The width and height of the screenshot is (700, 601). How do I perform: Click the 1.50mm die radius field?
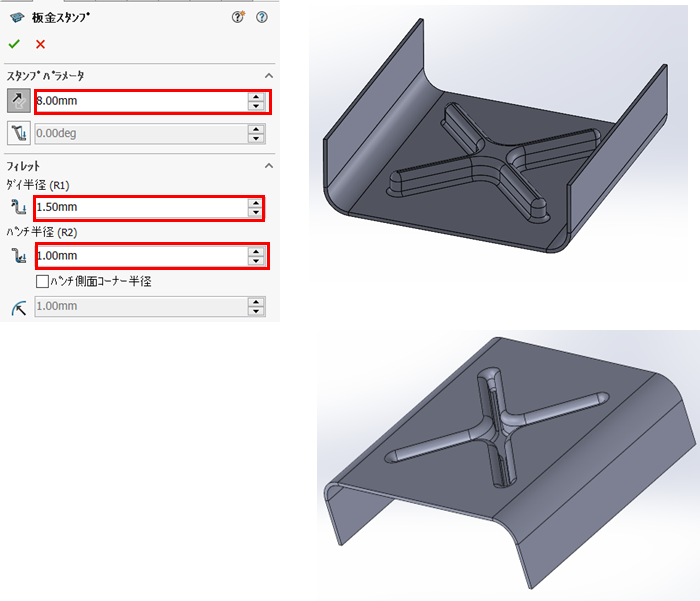tap(140, 207)
